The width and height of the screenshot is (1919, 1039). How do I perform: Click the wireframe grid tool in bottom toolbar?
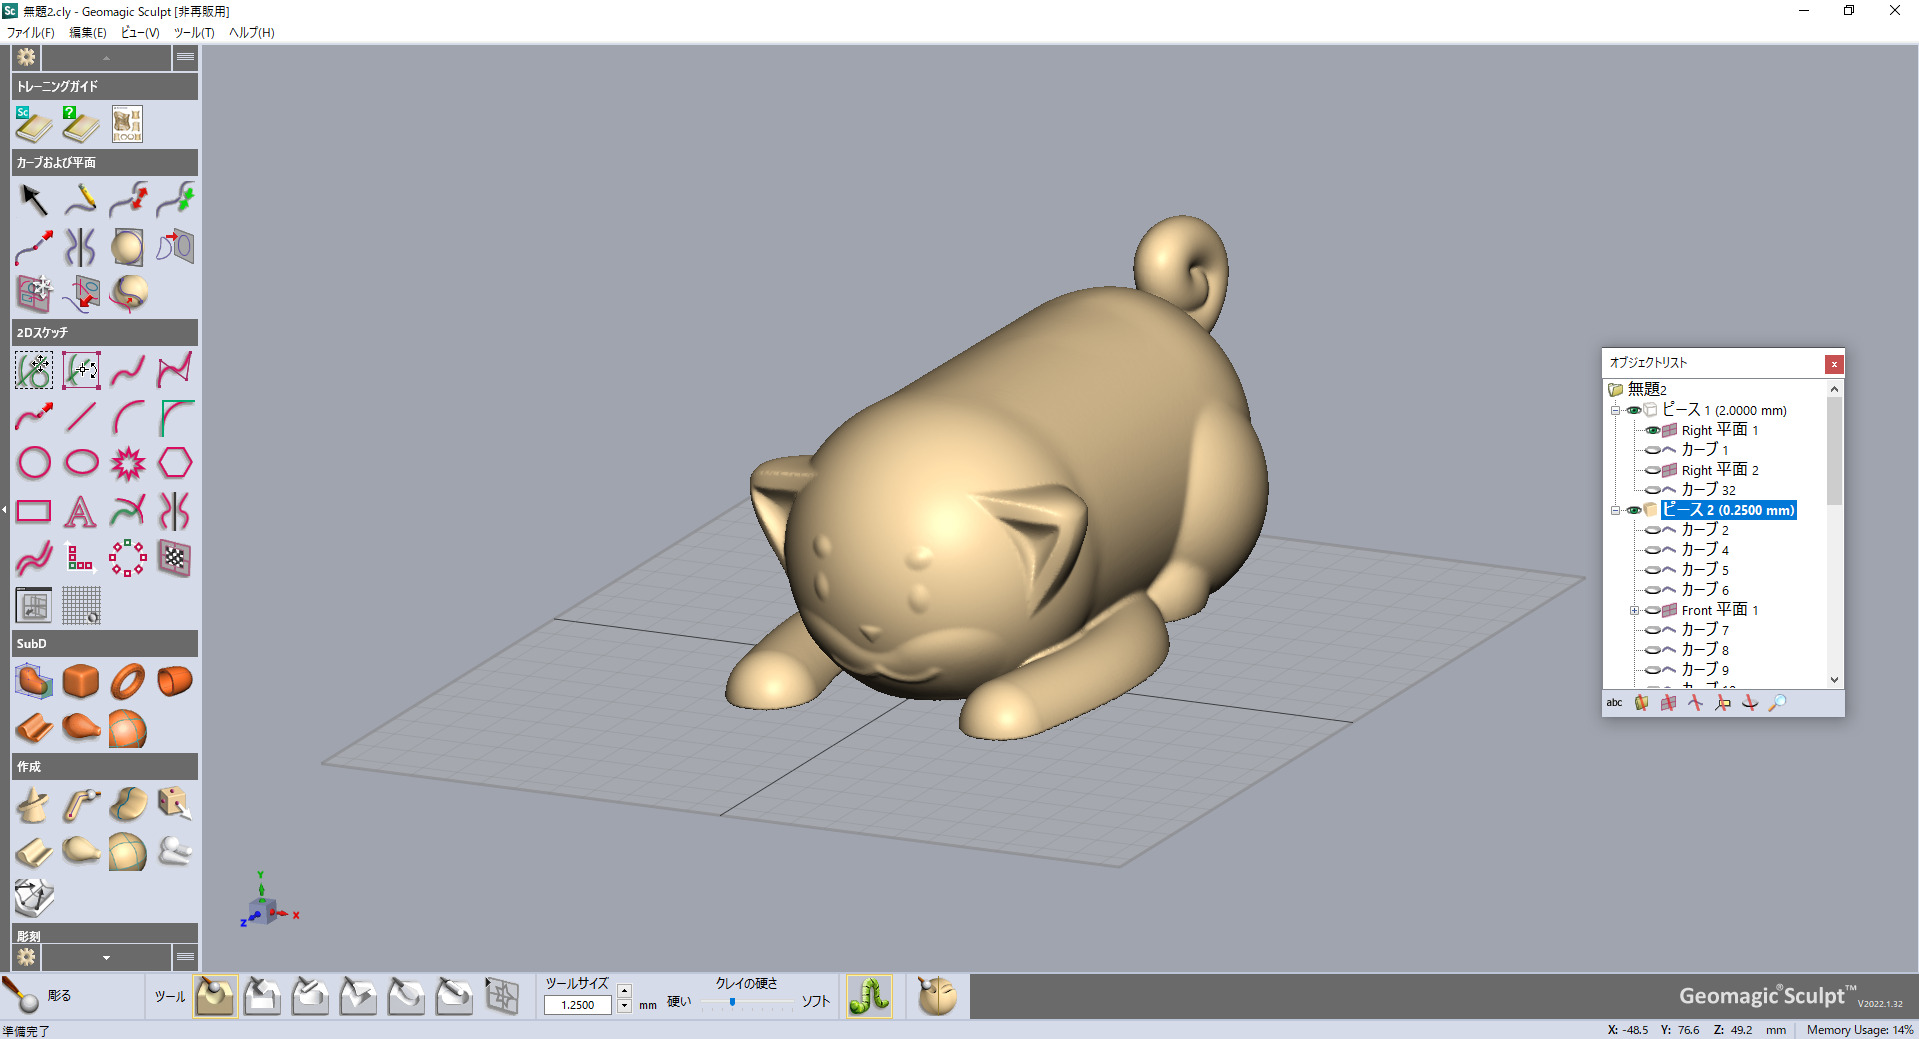point(502,996)
